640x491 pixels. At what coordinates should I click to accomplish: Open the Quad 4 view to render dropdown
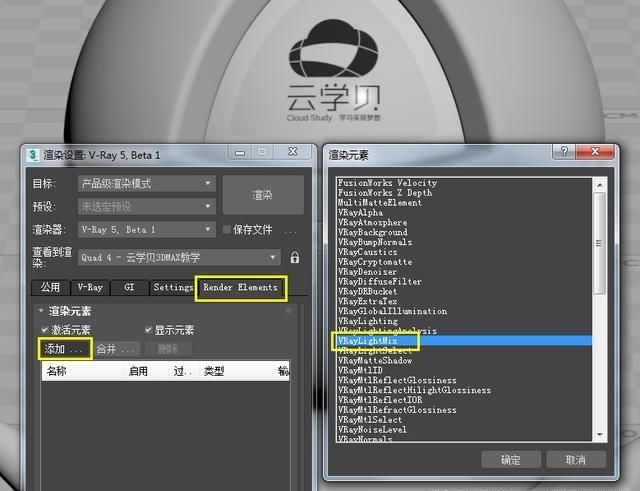pyautogui.click(x=179, y=258)
